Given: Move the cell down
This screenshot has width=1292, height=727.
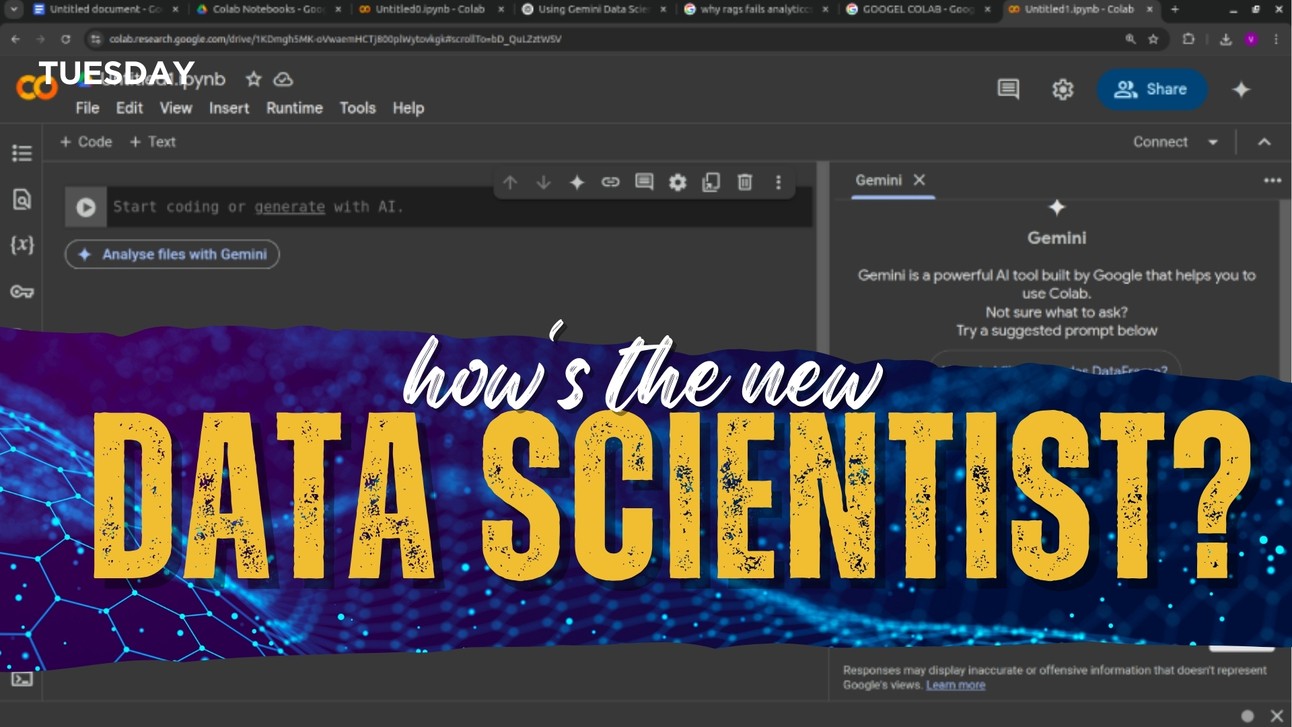Looking at the screenshot, I should (543, 182).
